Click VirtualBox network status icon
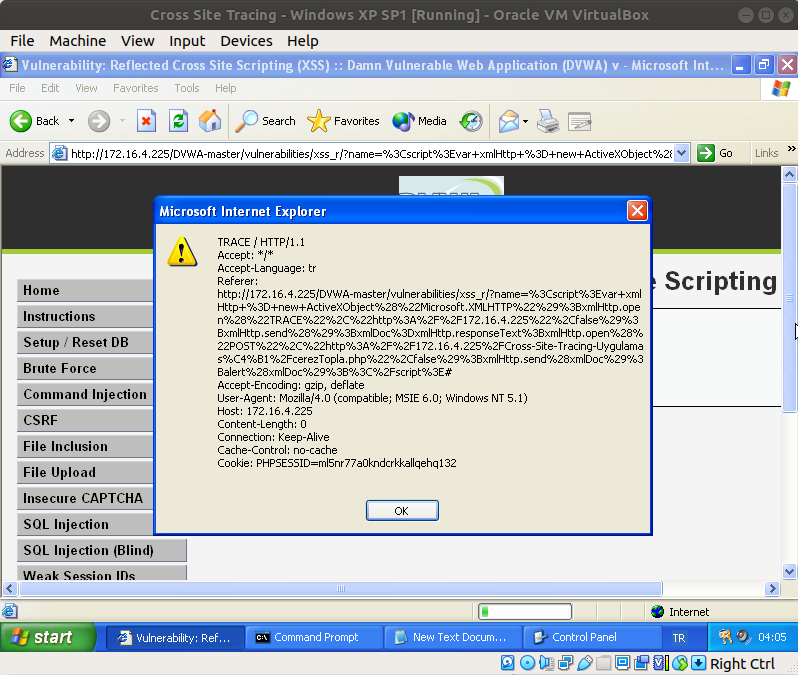This screenshot has height=675, width=798. click(x=565, y=663)
